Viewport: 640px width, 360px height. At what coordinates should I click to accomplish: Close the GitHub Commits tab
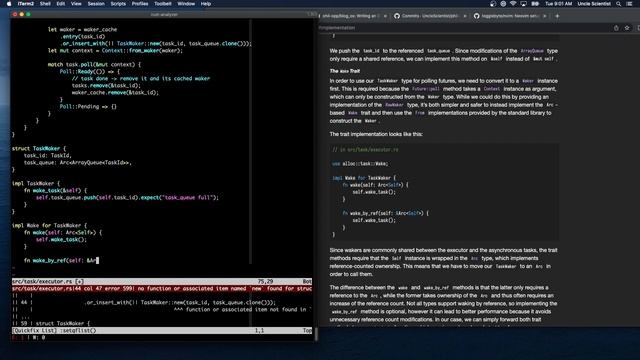465,16
